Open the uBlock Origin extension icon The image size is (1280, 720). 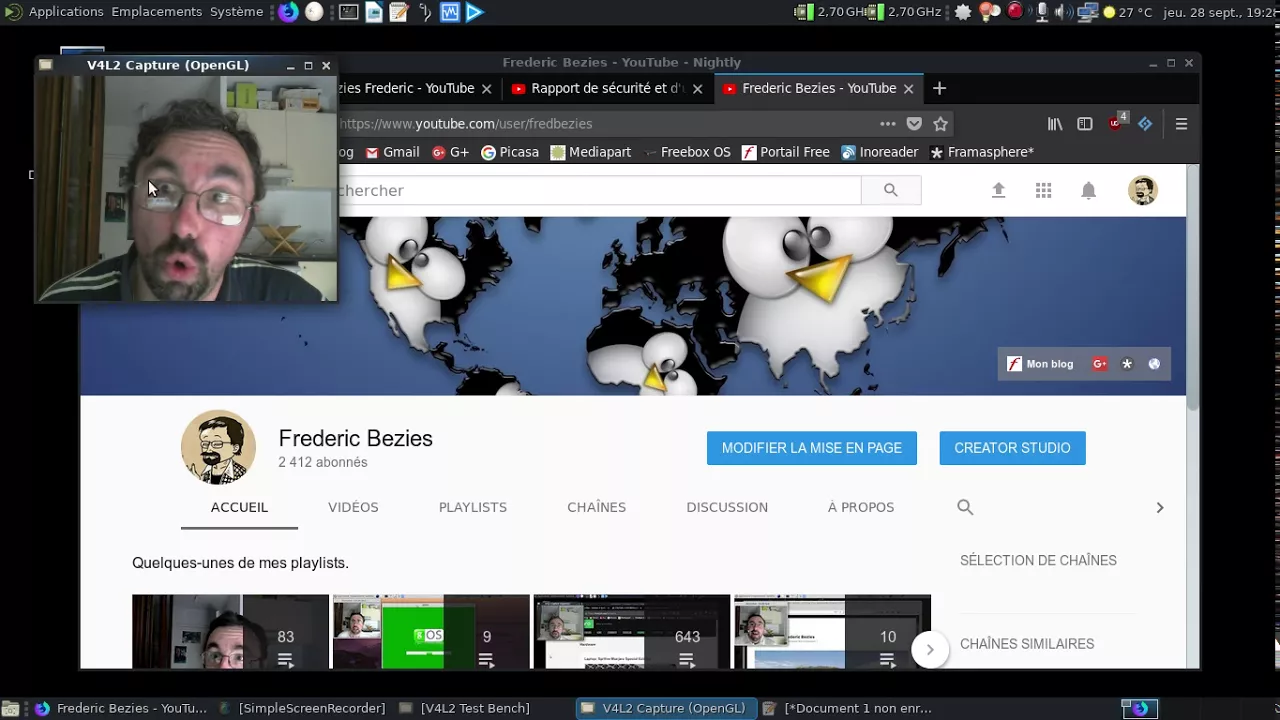pos(1117,123)
